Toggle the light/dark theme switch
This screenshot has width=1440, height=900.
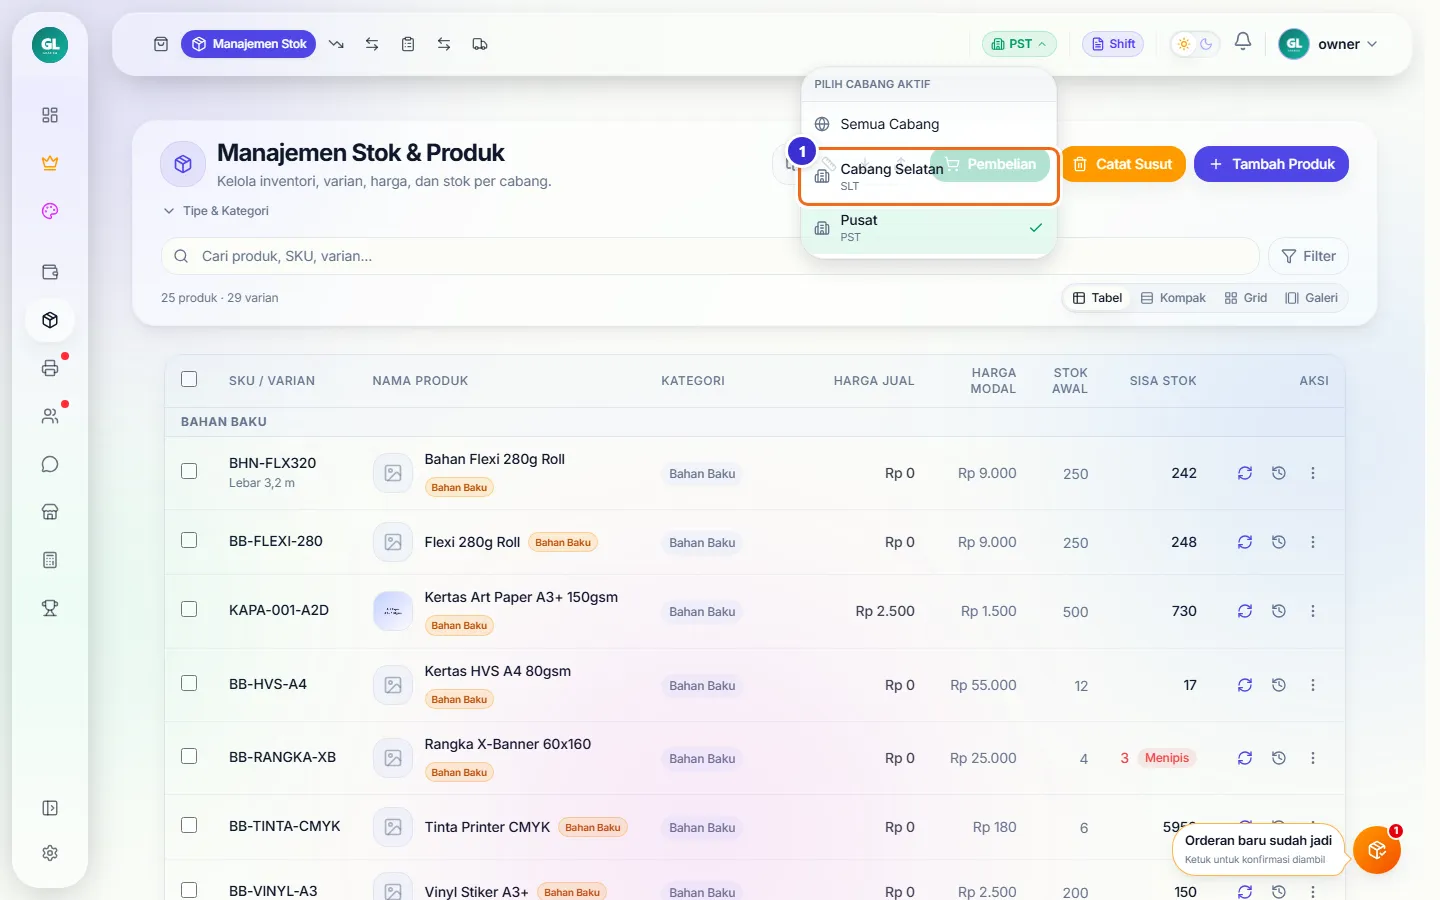pos(1195,44)
